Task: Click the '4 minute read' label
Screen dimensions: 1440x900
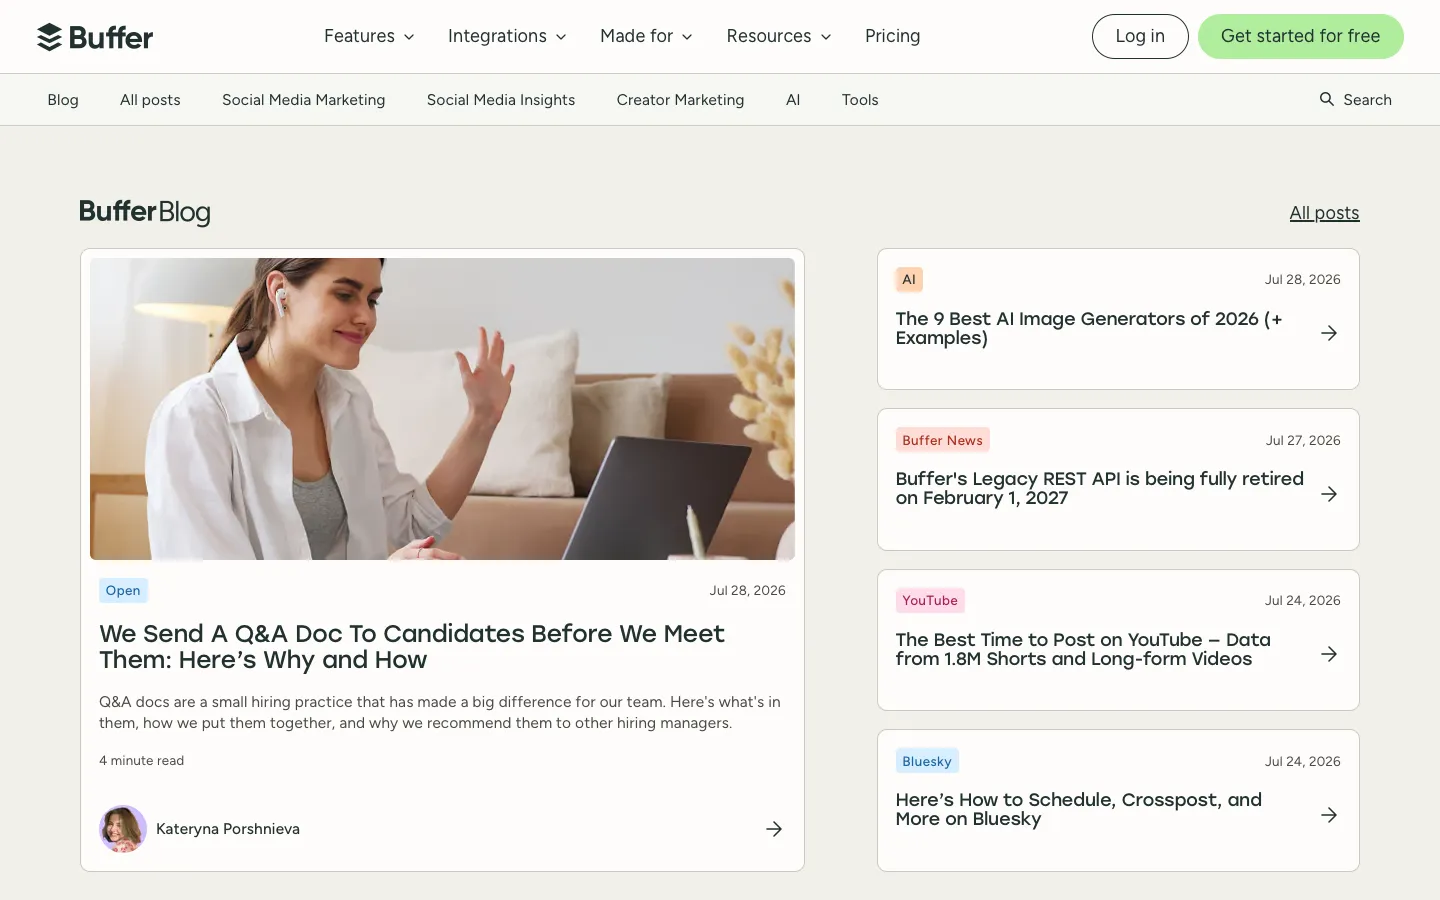Action: click(x=141, y=761)
